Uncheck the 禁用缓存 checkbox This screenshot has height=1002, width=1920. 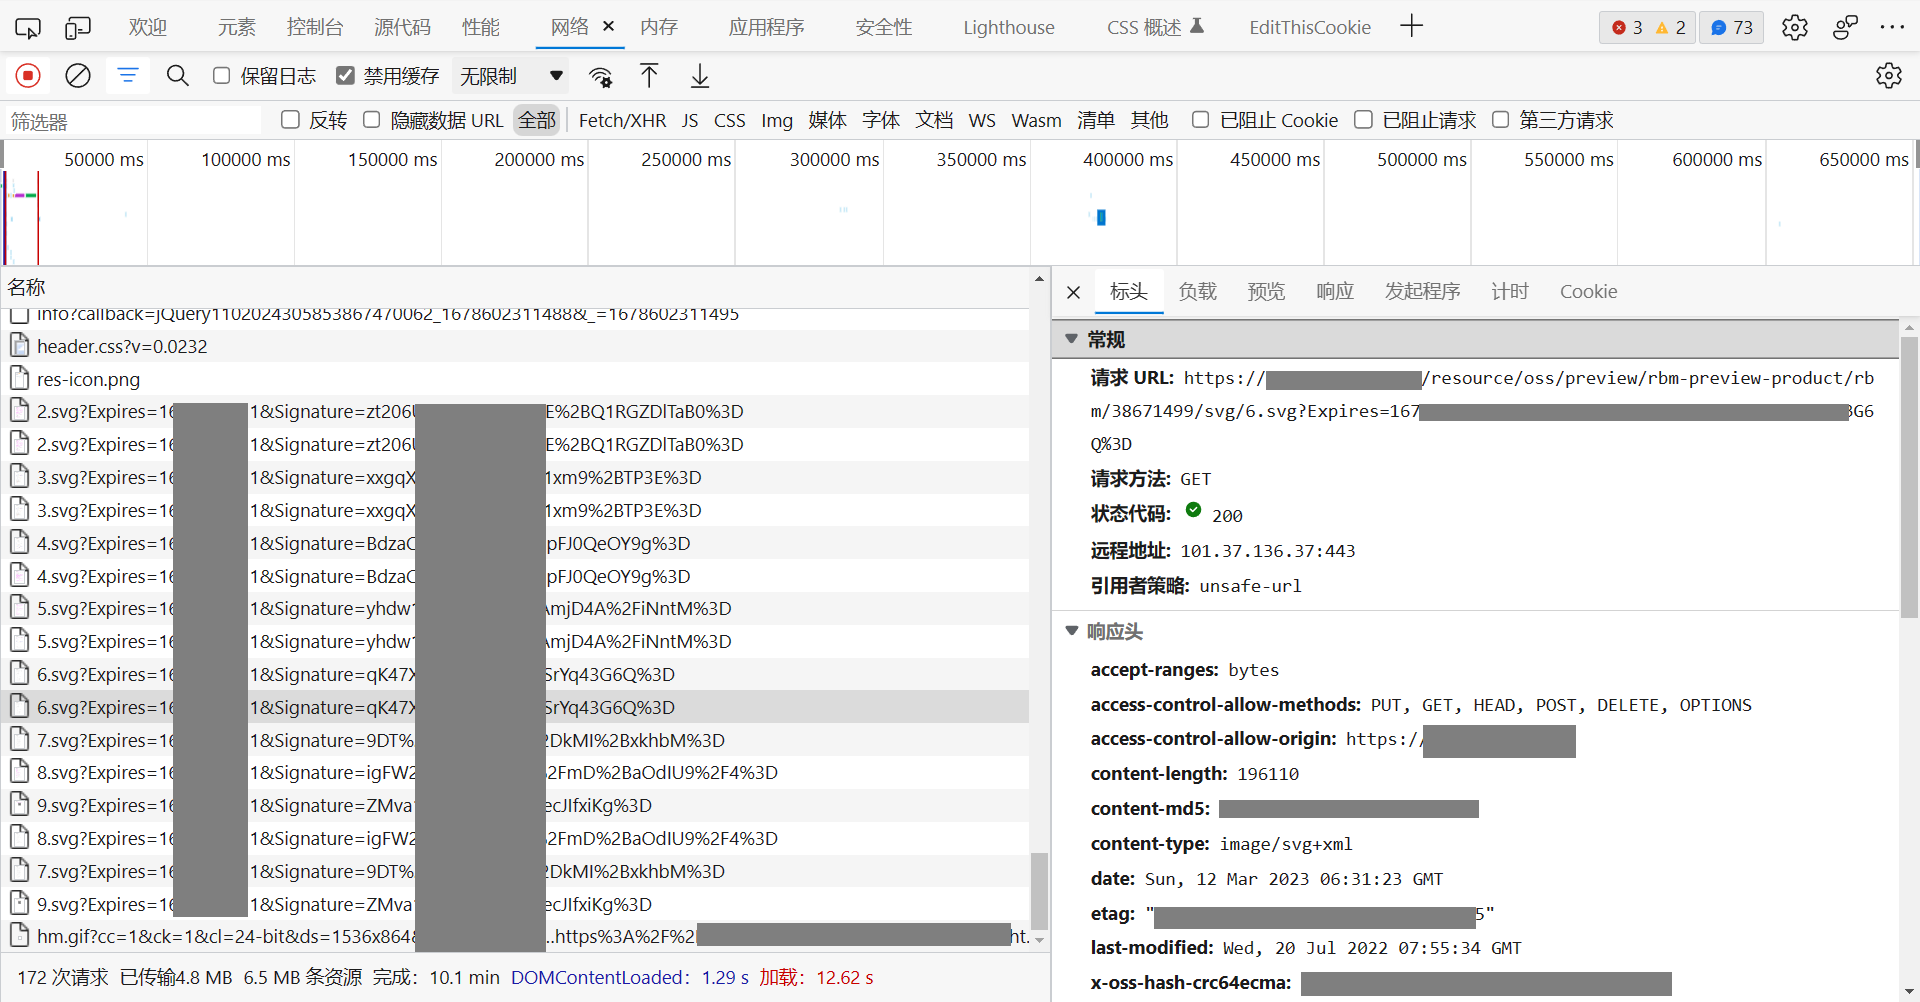click(x=346, y=76)
